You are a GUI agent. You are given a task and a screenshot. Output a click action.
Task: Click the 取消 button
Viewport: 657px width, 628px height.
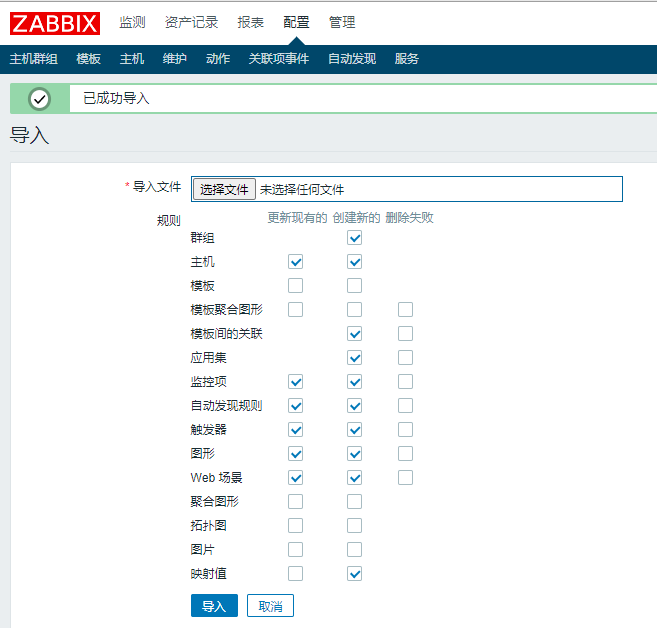270,605
